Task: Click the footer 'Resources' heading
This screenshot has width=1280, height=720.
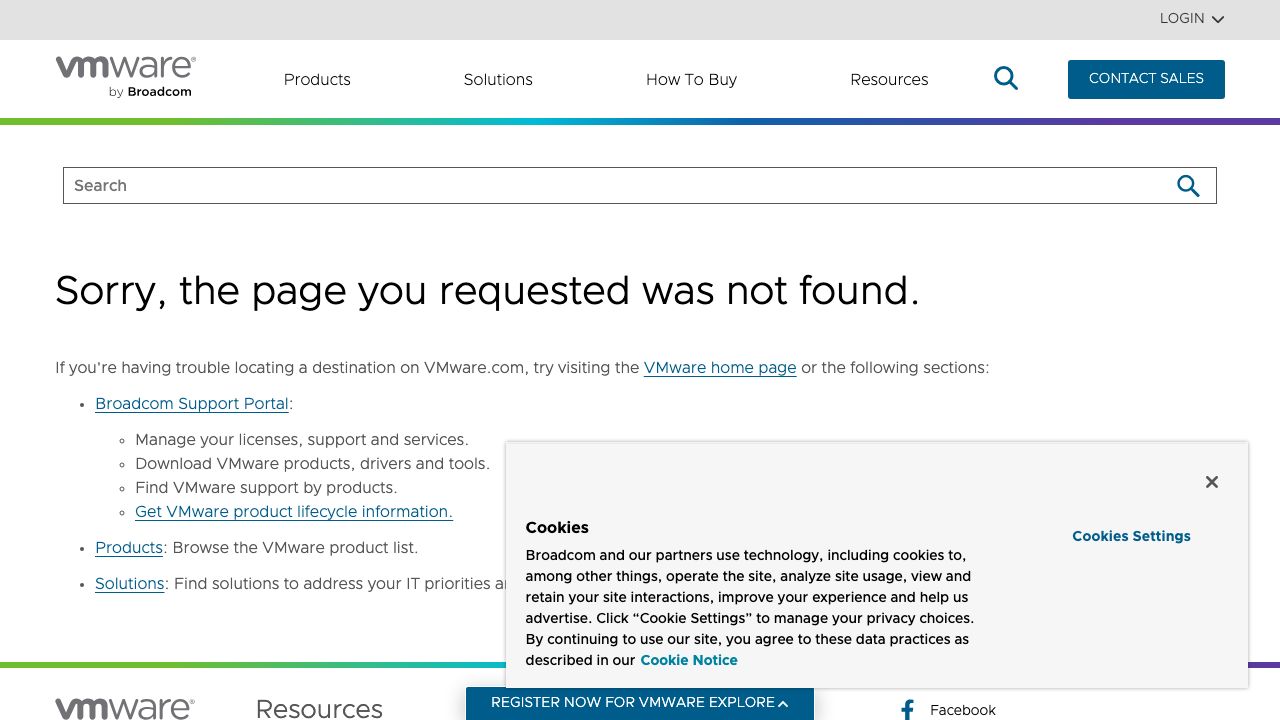Action: click(319, 709)
